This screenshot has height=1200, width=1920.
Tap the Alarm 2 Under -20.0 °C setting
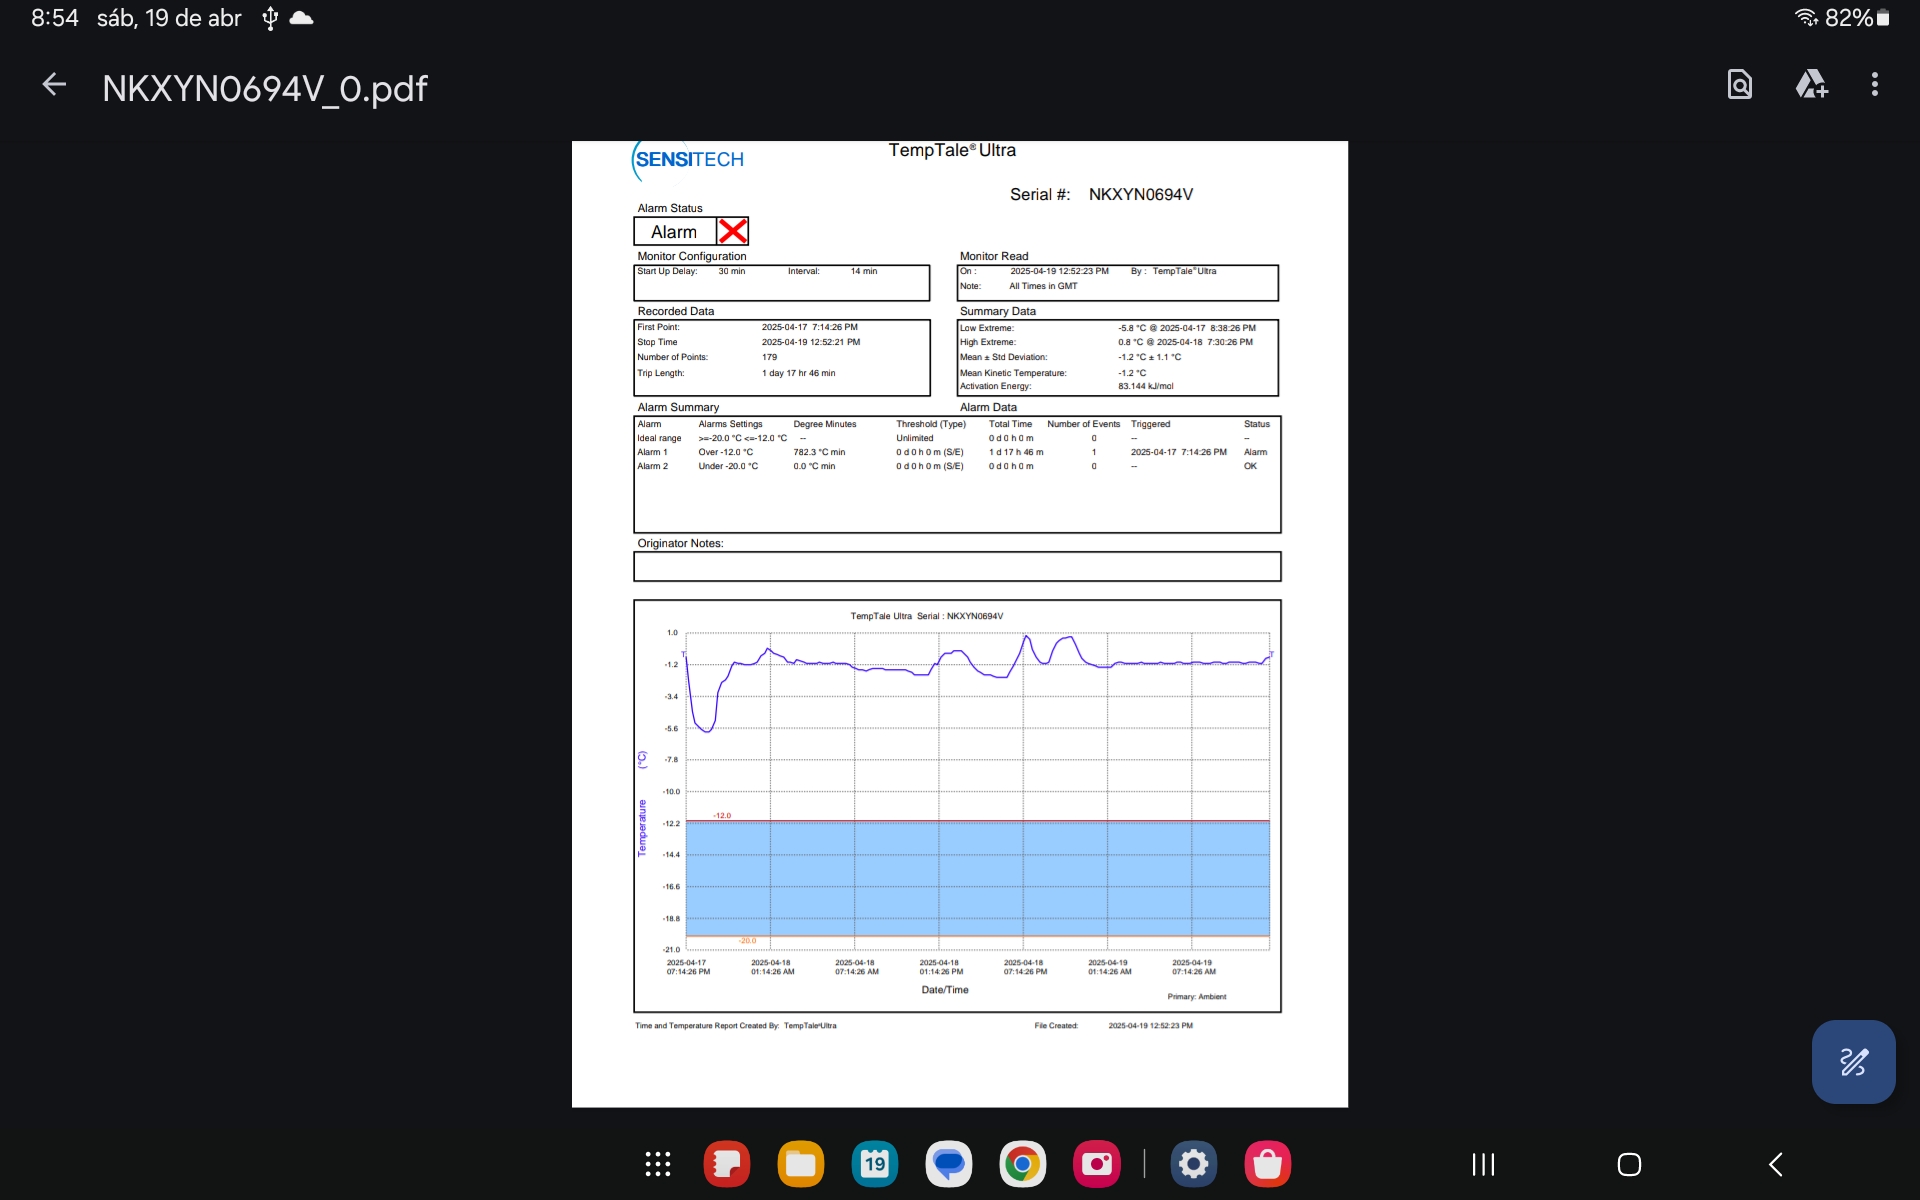pyautogui.click(x=728, y=466)
